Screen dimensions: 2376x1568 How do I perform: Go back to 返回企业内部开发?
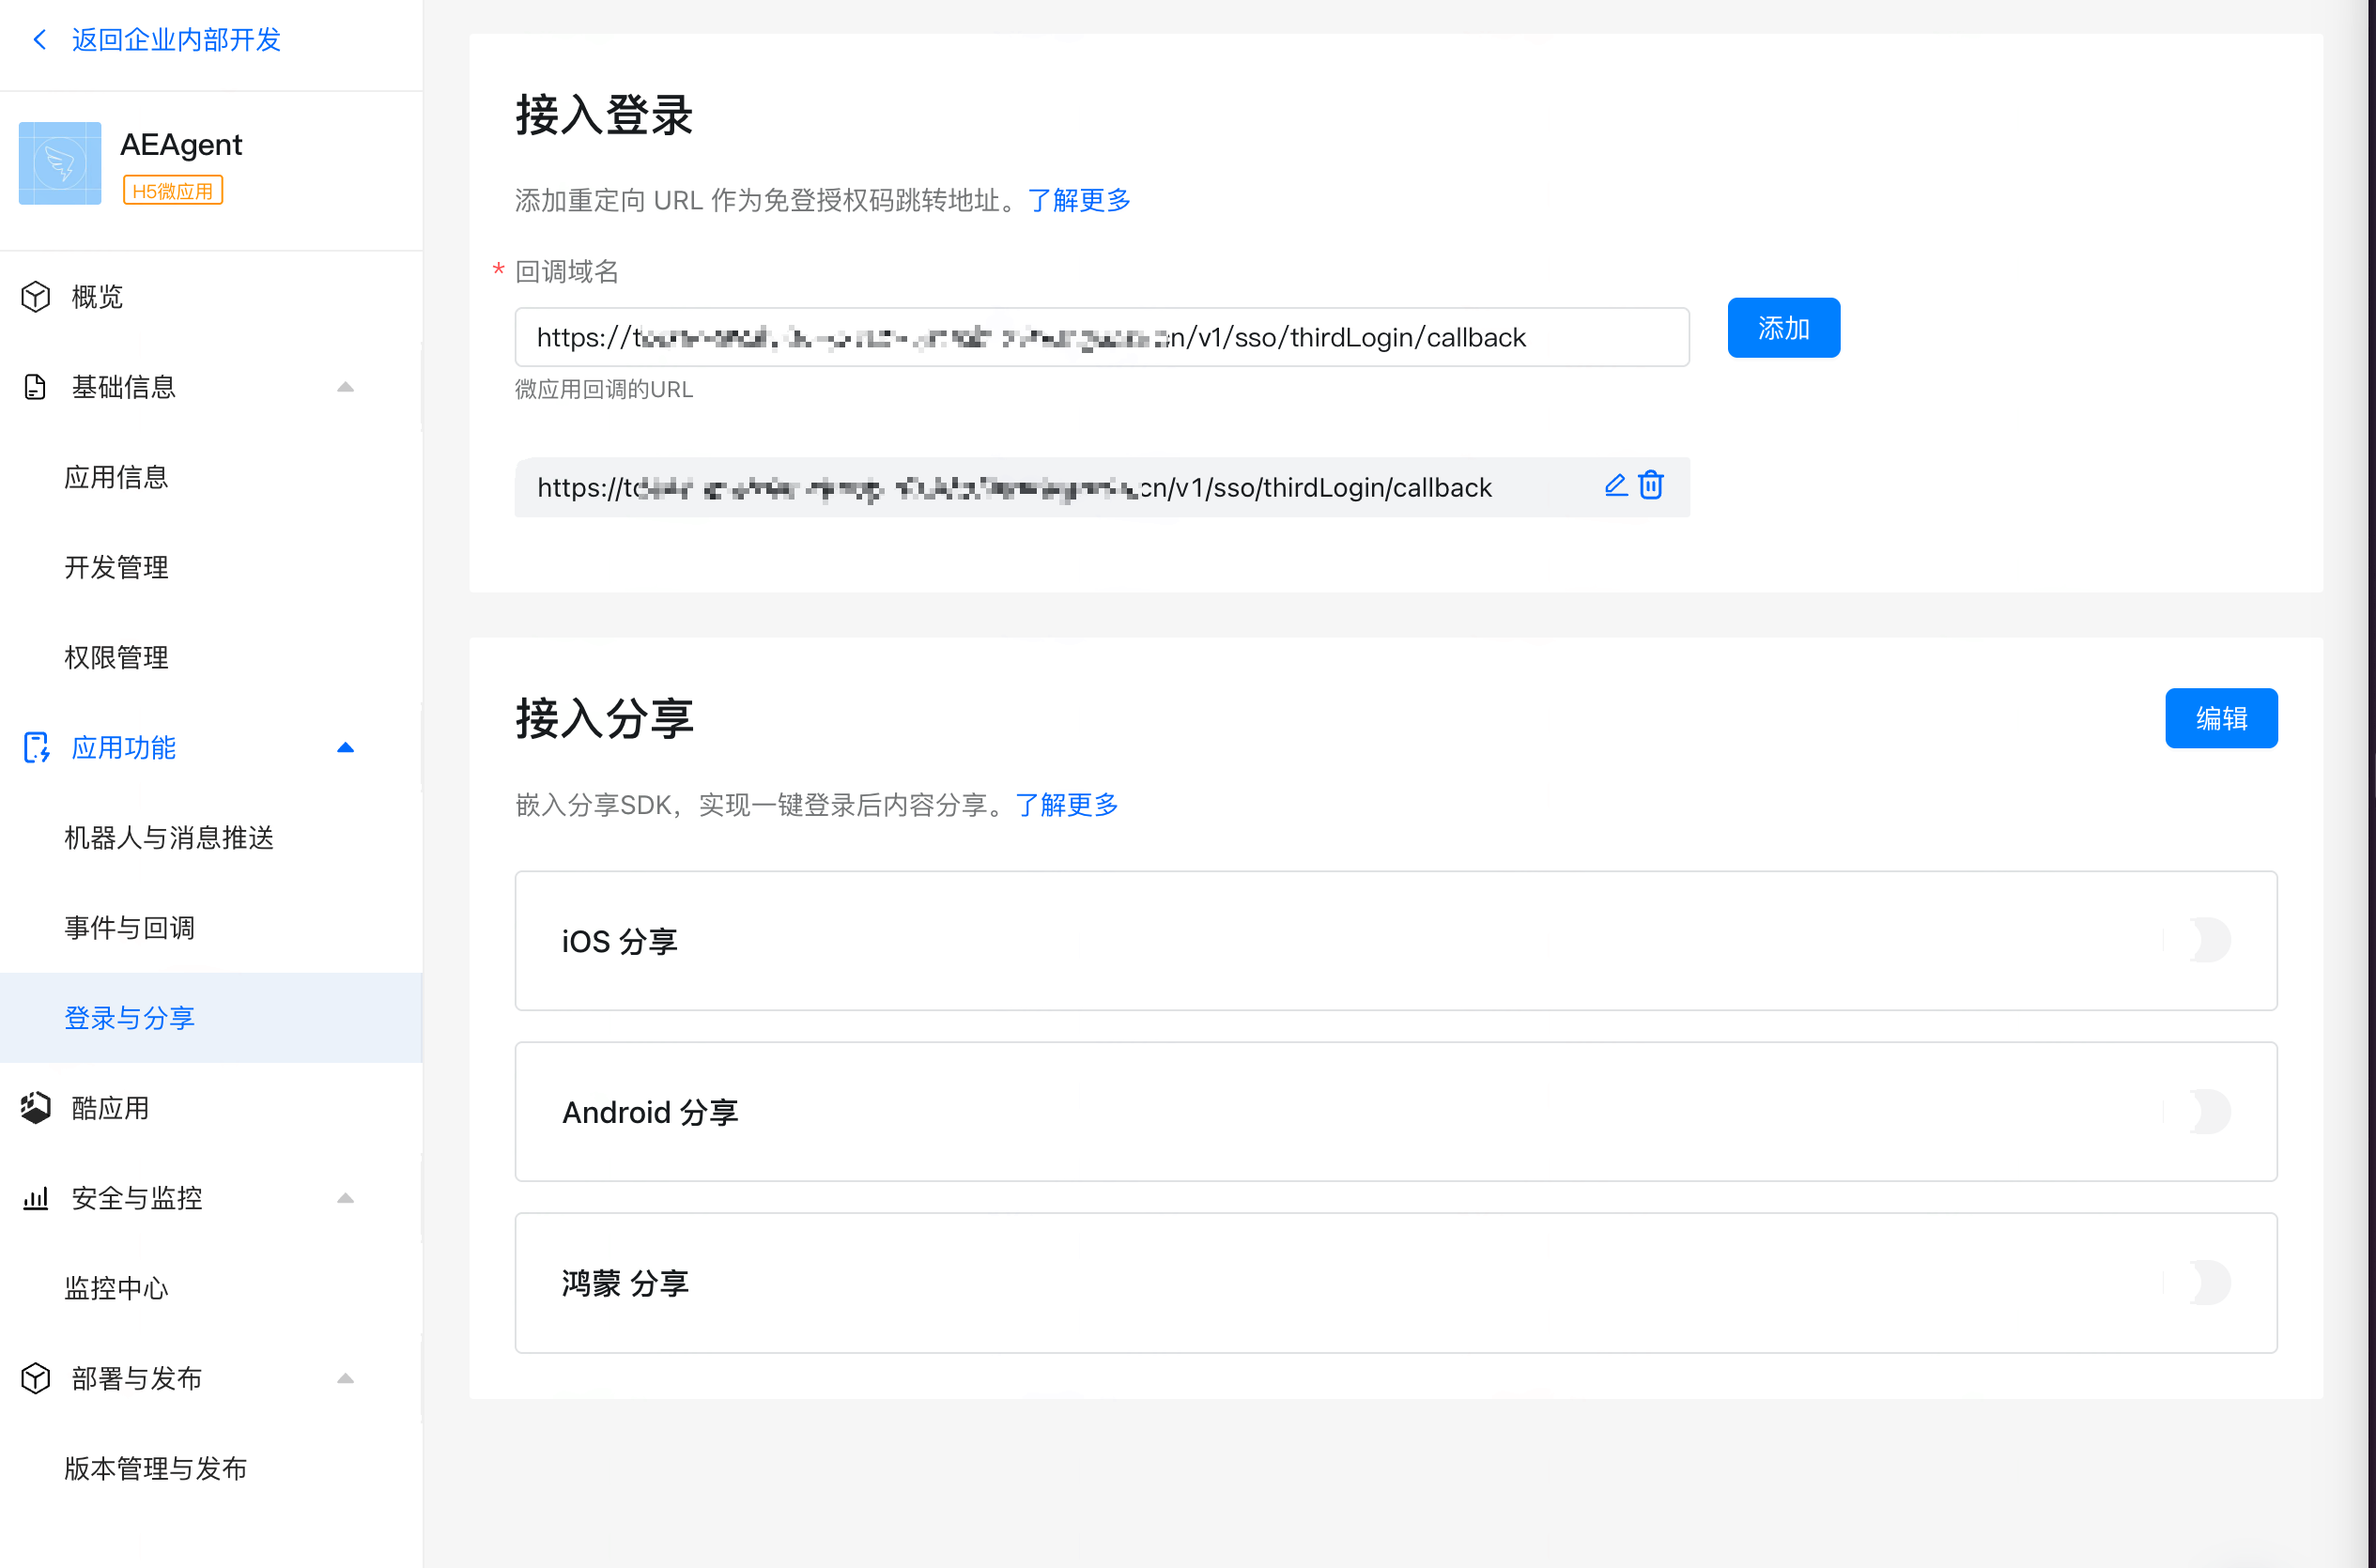coord(176,40)
